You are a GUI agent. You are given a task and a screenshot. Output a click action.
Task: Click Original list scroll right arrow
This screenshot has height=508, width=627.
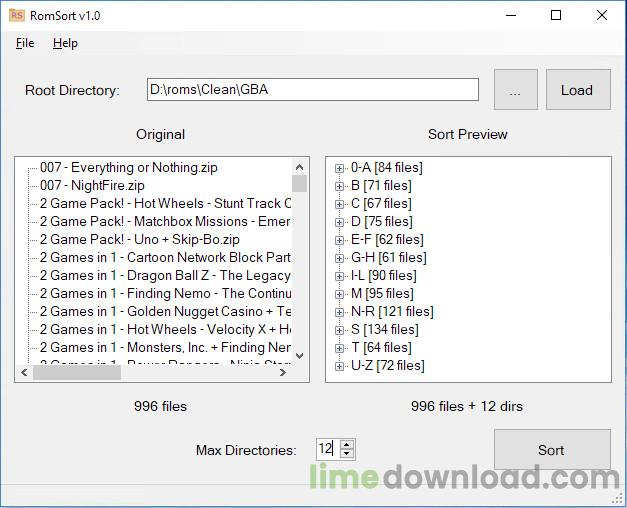click(x=283, y=372)
